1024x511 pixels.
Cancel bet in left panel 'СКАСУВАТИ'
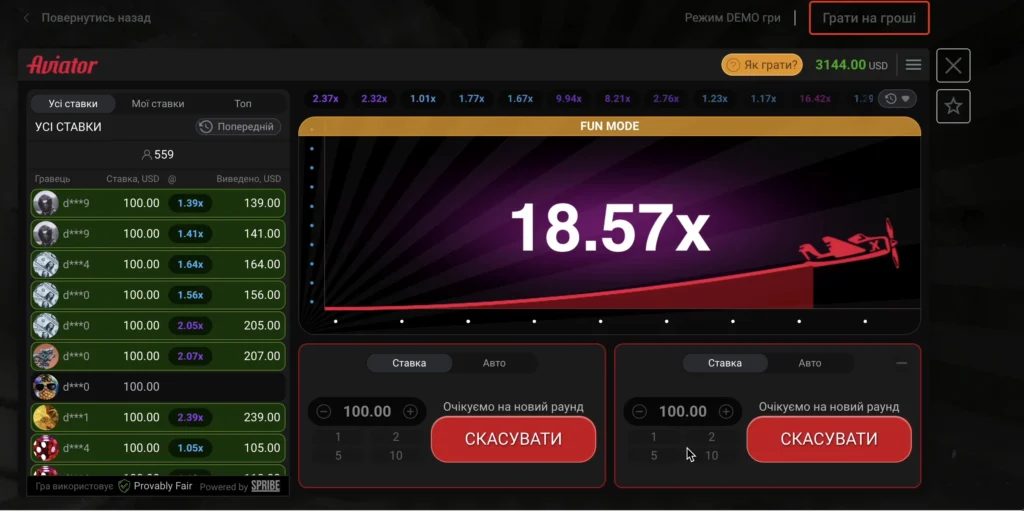point(513,439)
